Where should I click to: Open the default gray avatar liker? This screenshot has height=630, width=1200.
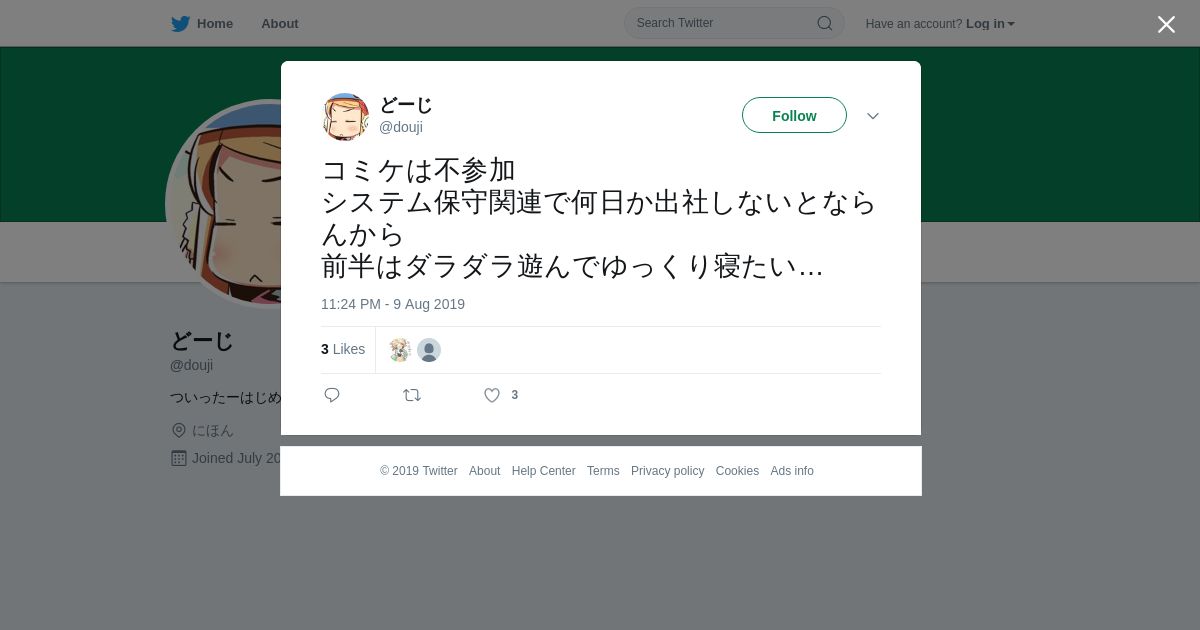(429, 350)
